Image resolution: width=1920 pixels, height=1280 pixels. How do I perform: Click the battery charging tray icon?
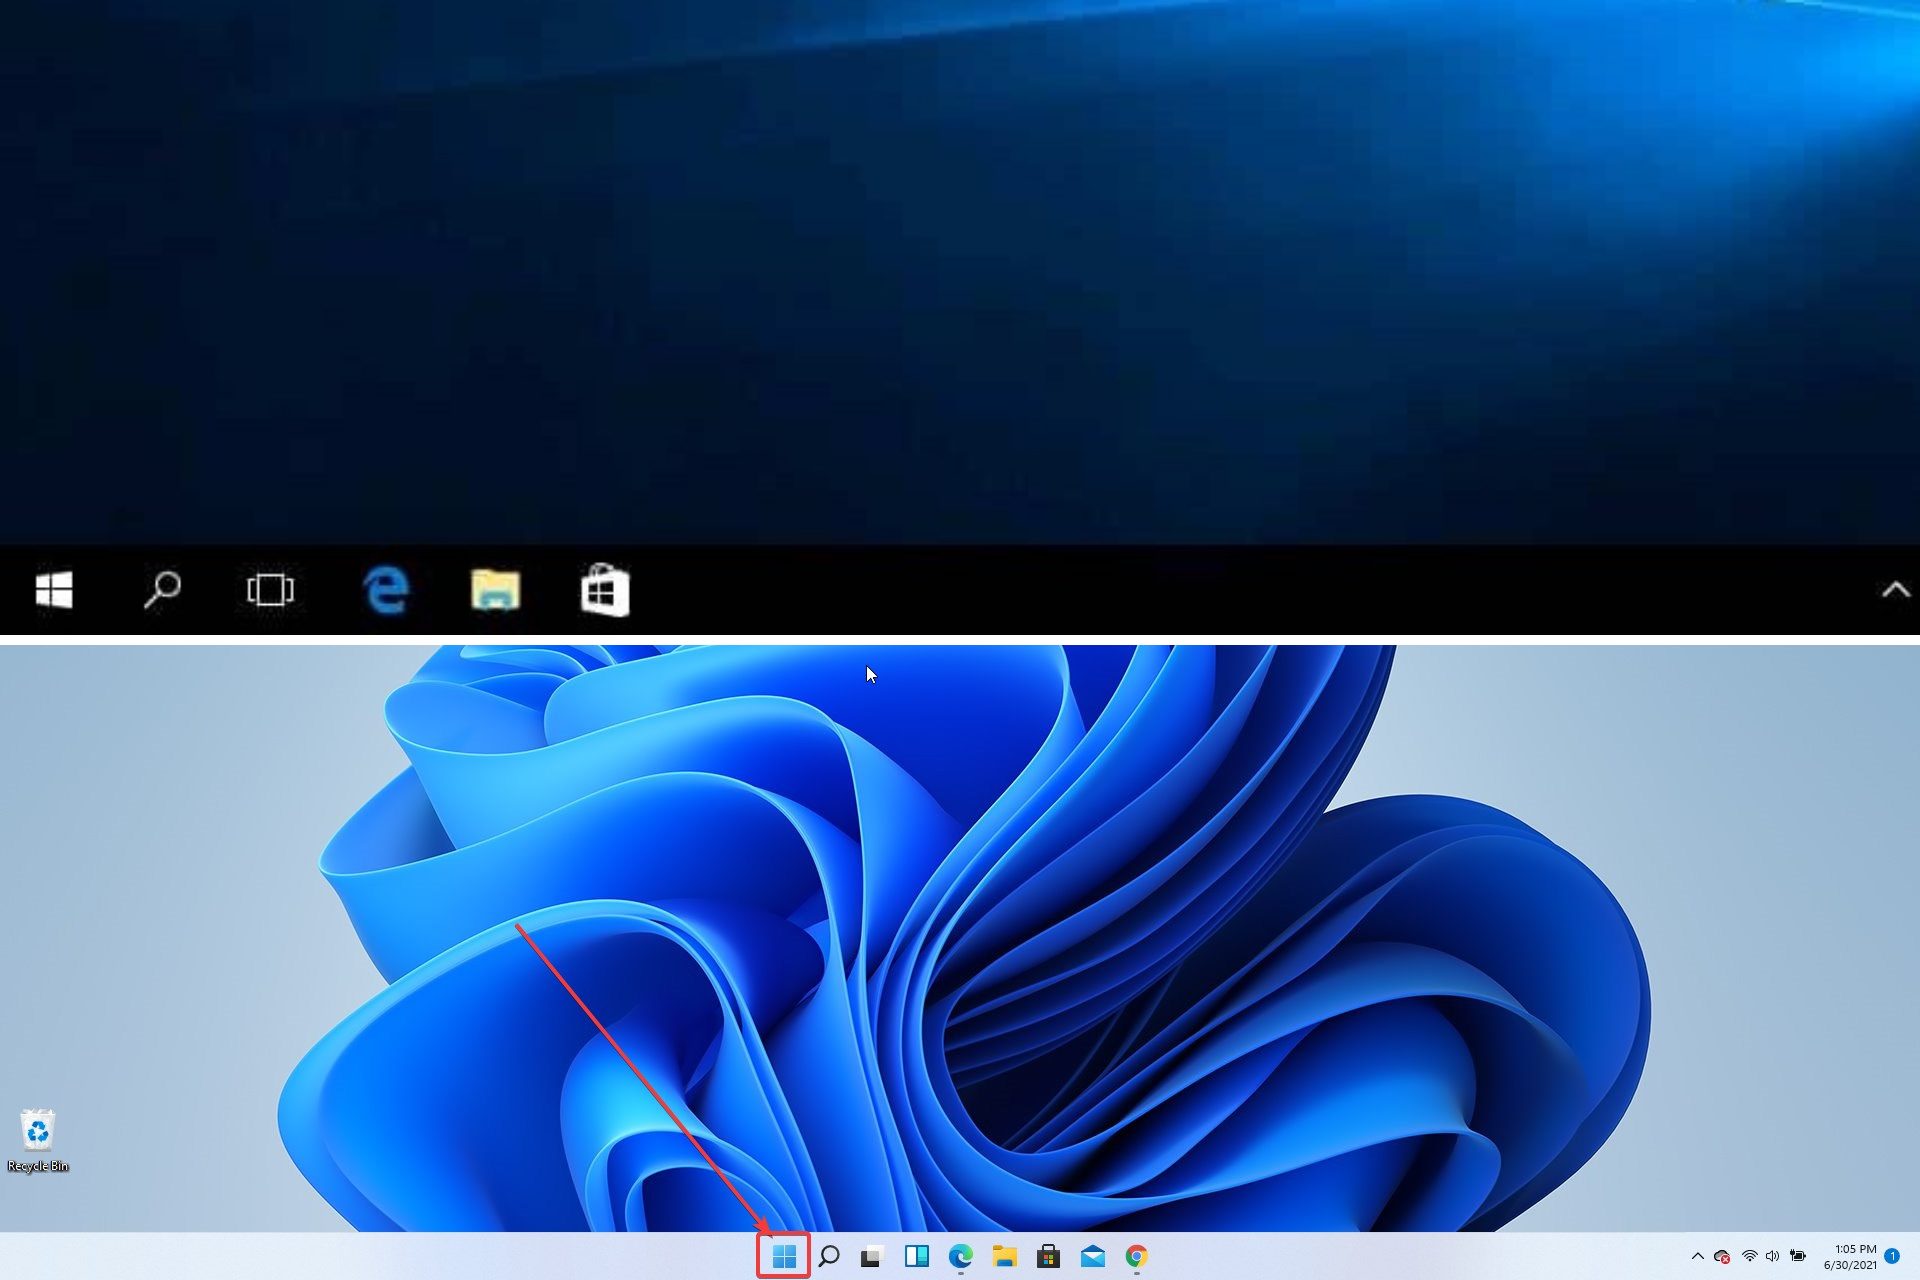tap(1797, 1256)
